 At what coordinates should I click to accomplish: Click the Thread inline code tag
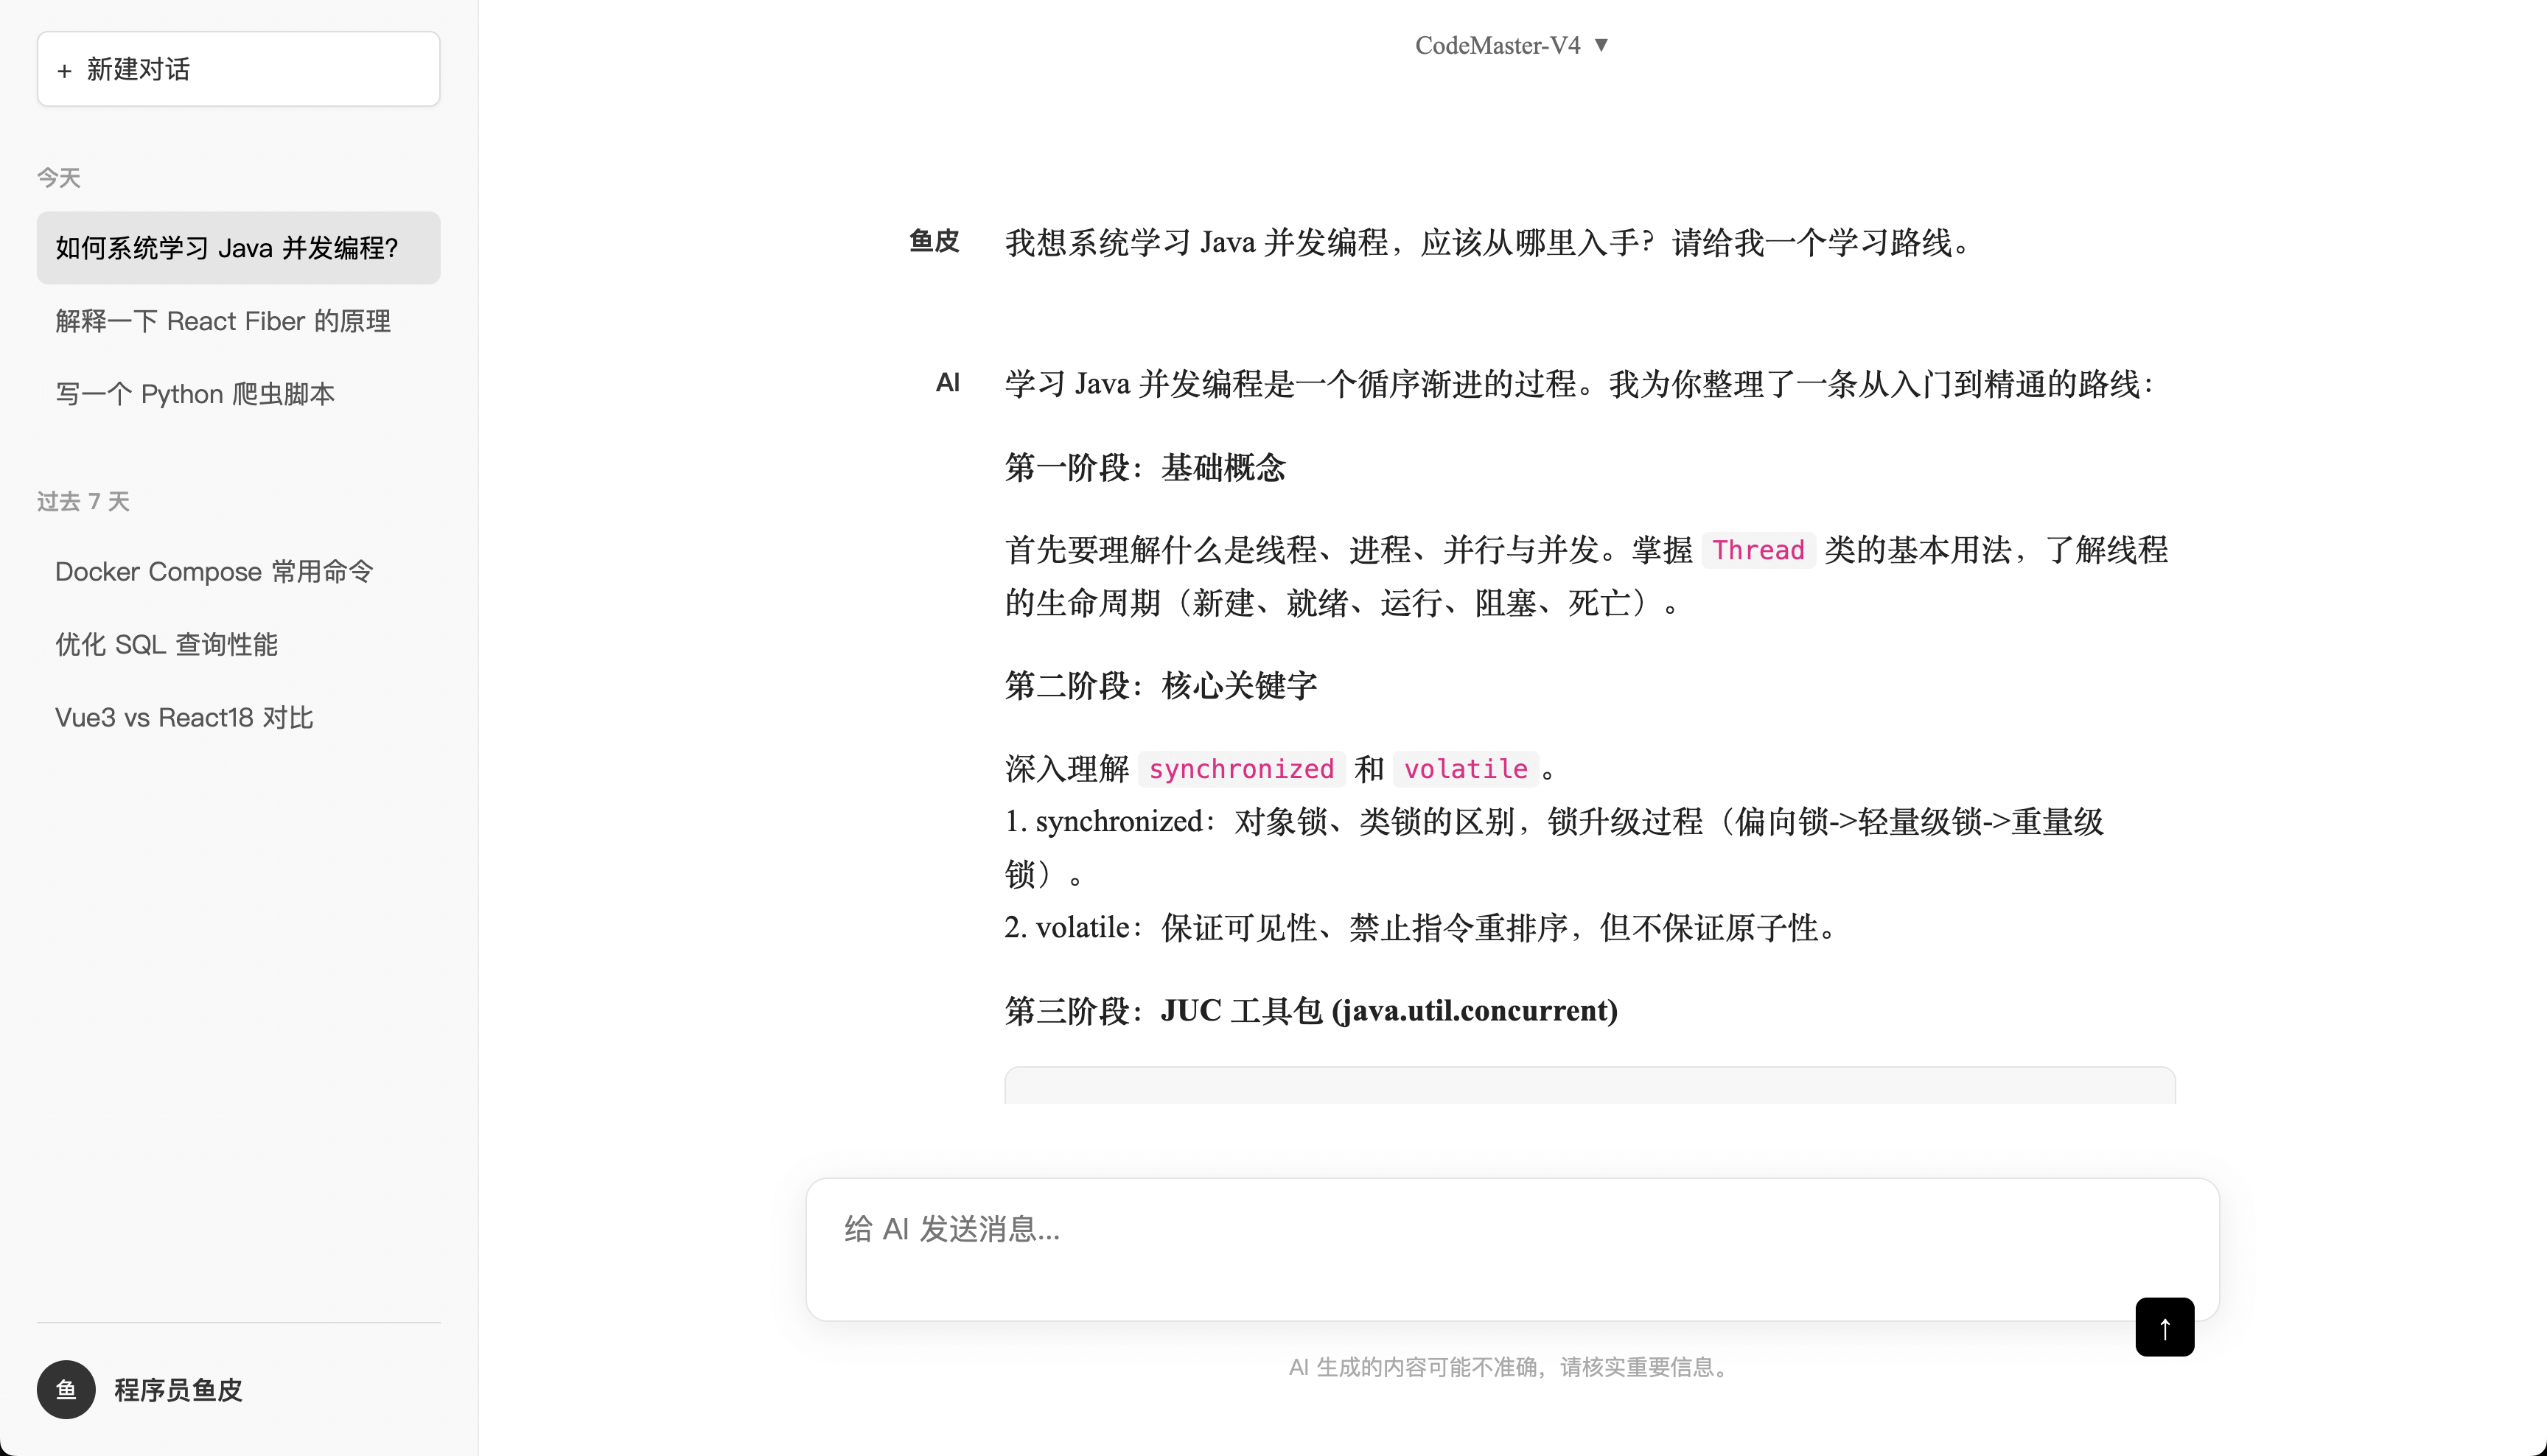pos(1757,550)
